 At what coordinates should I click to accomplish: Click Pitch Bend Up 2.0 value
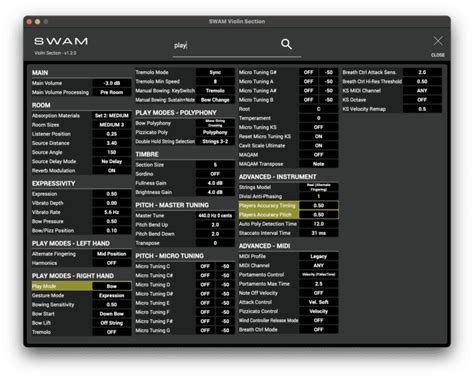pos(215,225)
